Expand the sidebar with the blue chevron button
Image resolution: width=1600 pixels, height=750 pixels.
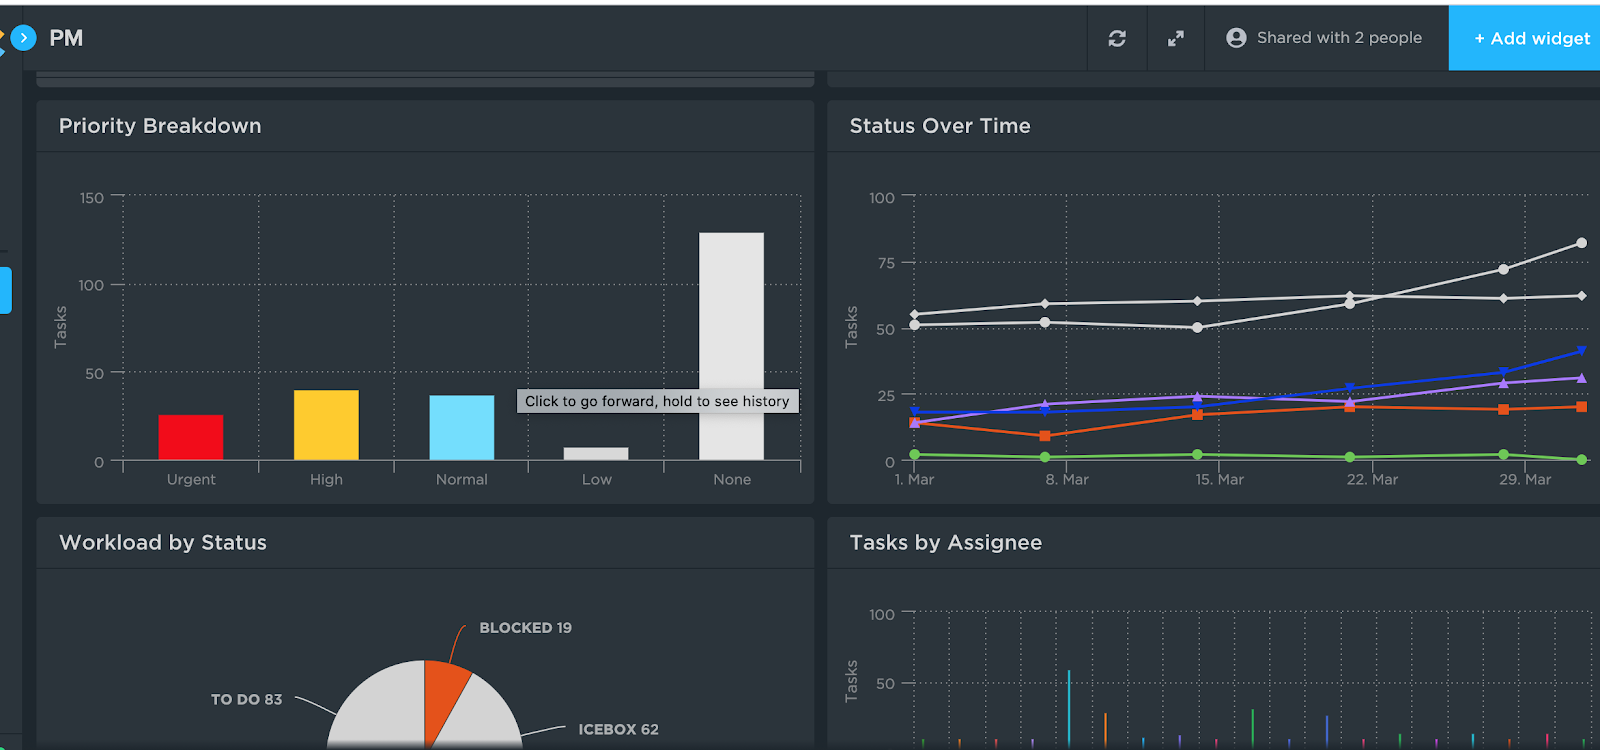[23, 38]
